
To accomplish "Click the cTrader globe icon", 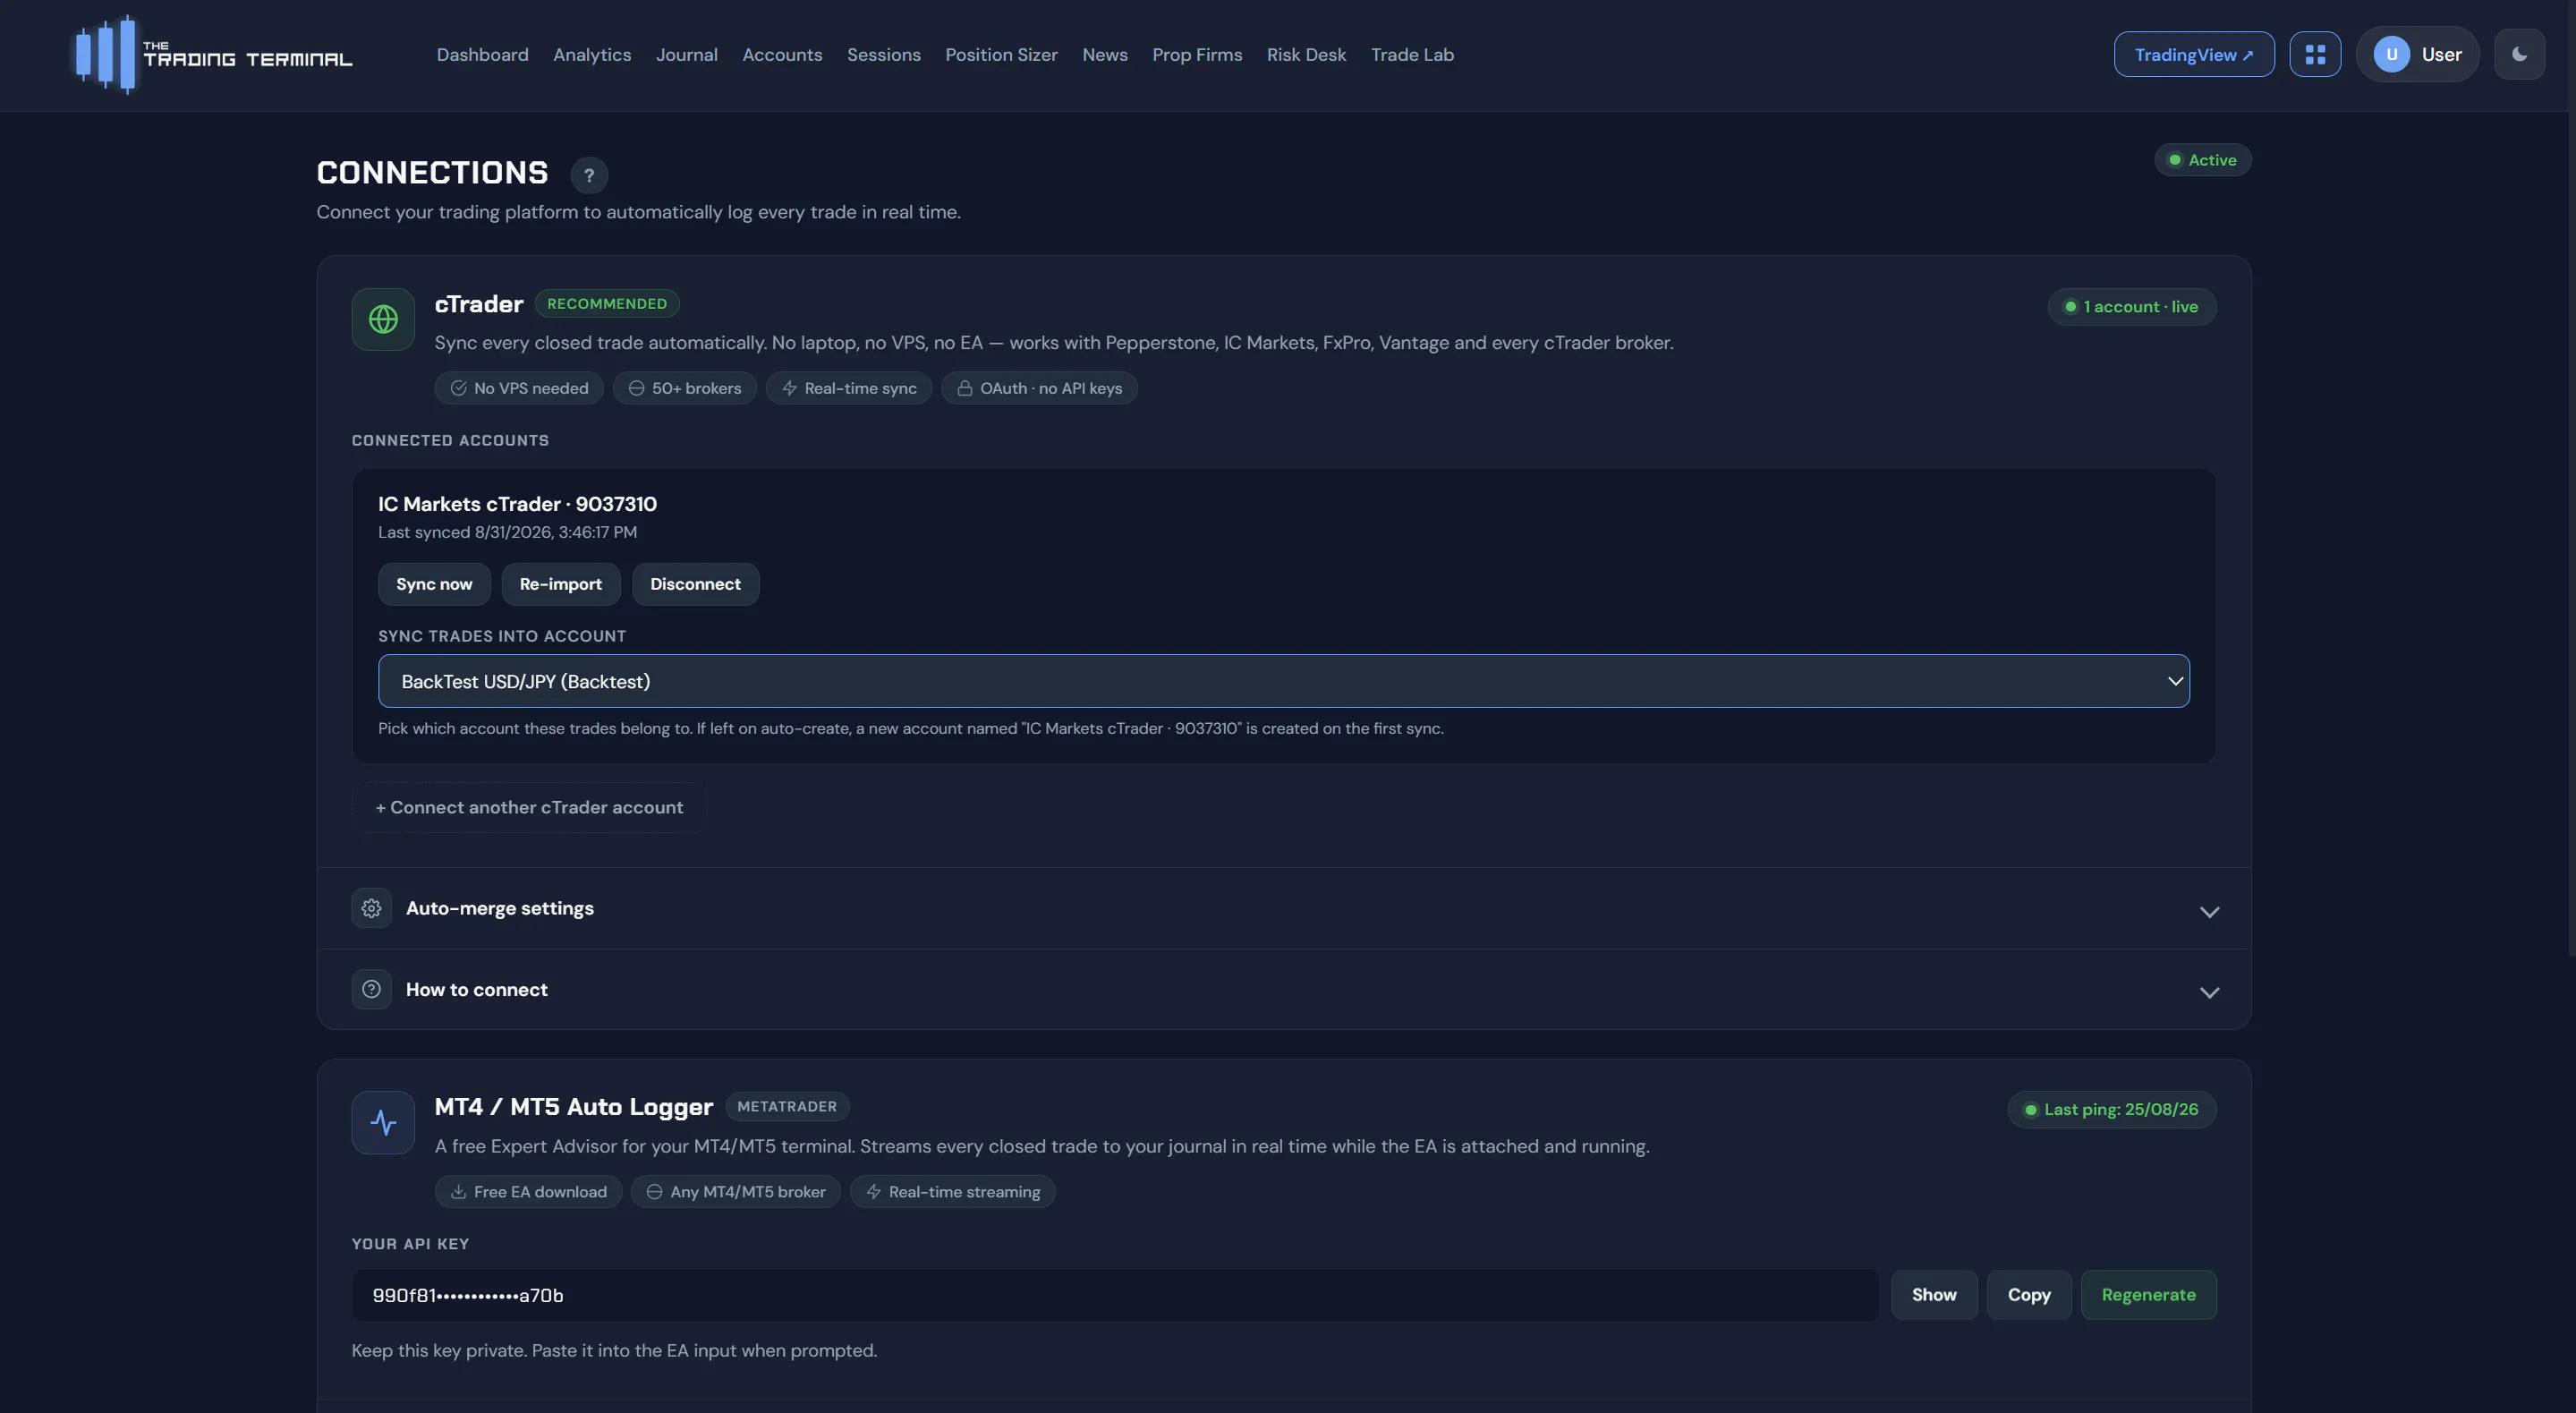I will pos(383,319).
